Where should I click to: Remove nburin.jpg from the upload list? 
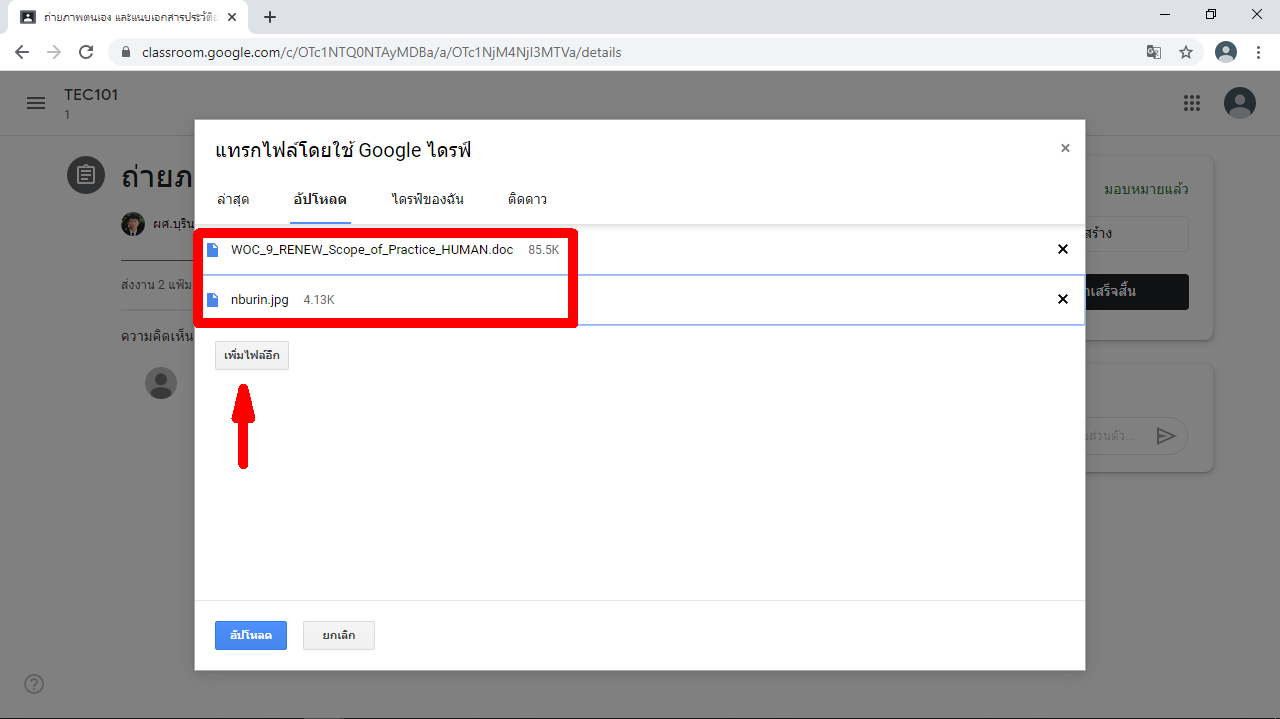(x=1063, y=299)
